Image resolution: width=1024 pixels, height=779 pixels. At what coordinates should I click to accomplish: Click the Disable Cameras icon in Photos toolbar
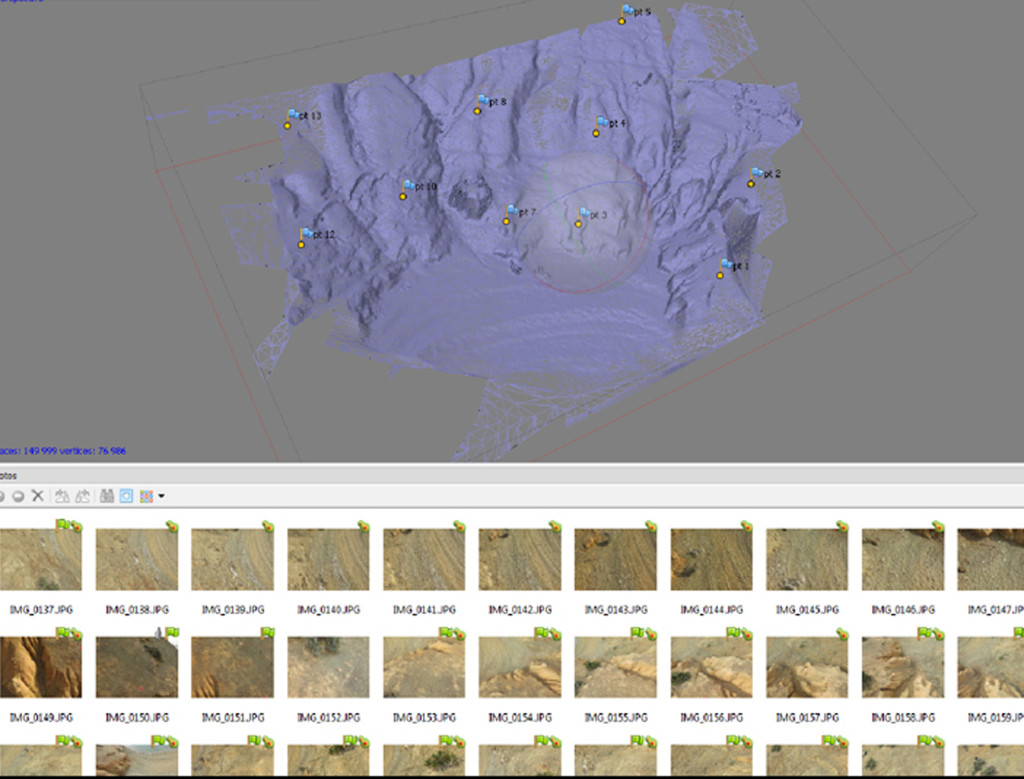(18, 496)
